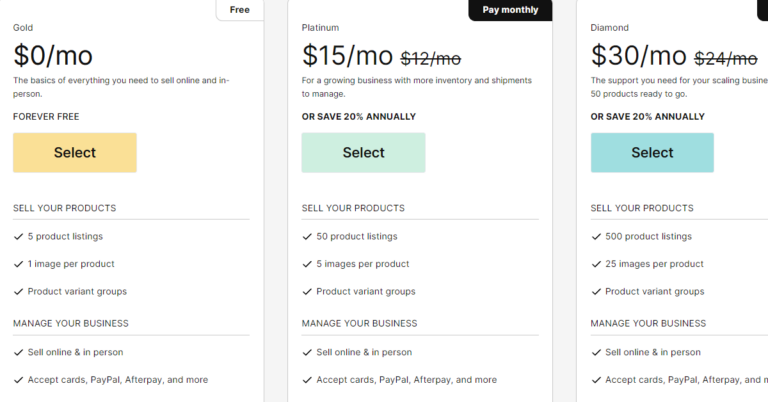Viewport: 768px width, 402px height.
Task: Click the checkmark next to "5 images per product"
Action: [307, 264]
